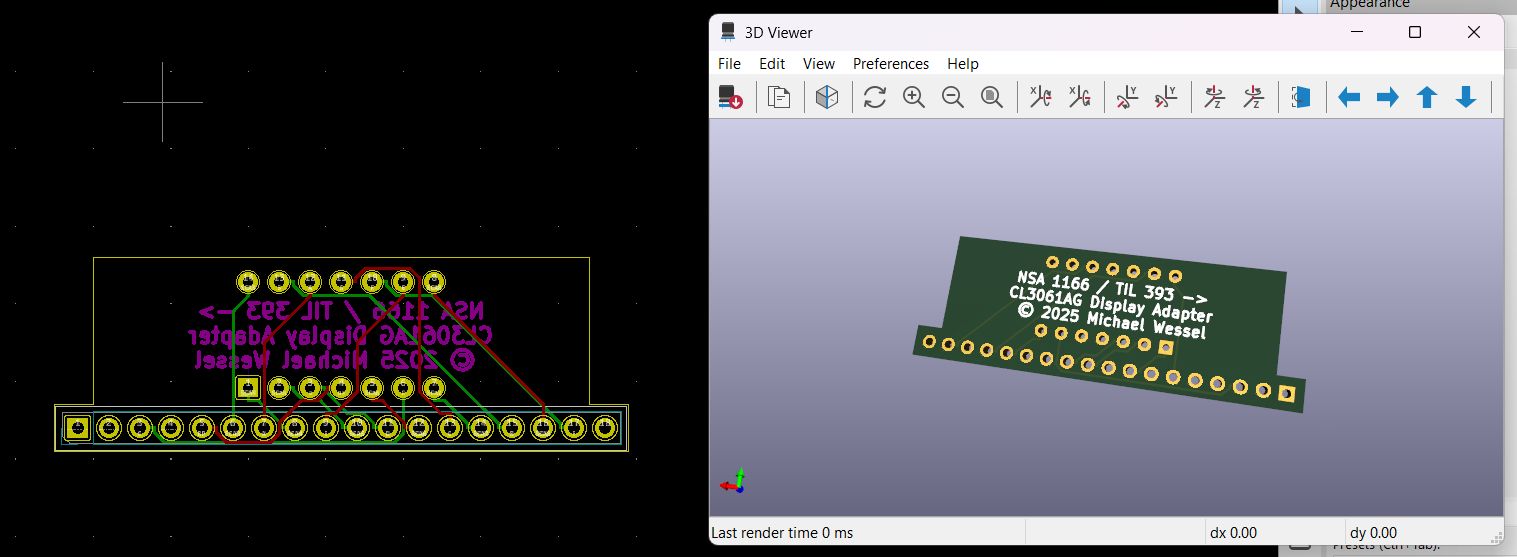Pan the board down with arrow
This screenshot has height=557, width=1517.
tap(1466, 97)
